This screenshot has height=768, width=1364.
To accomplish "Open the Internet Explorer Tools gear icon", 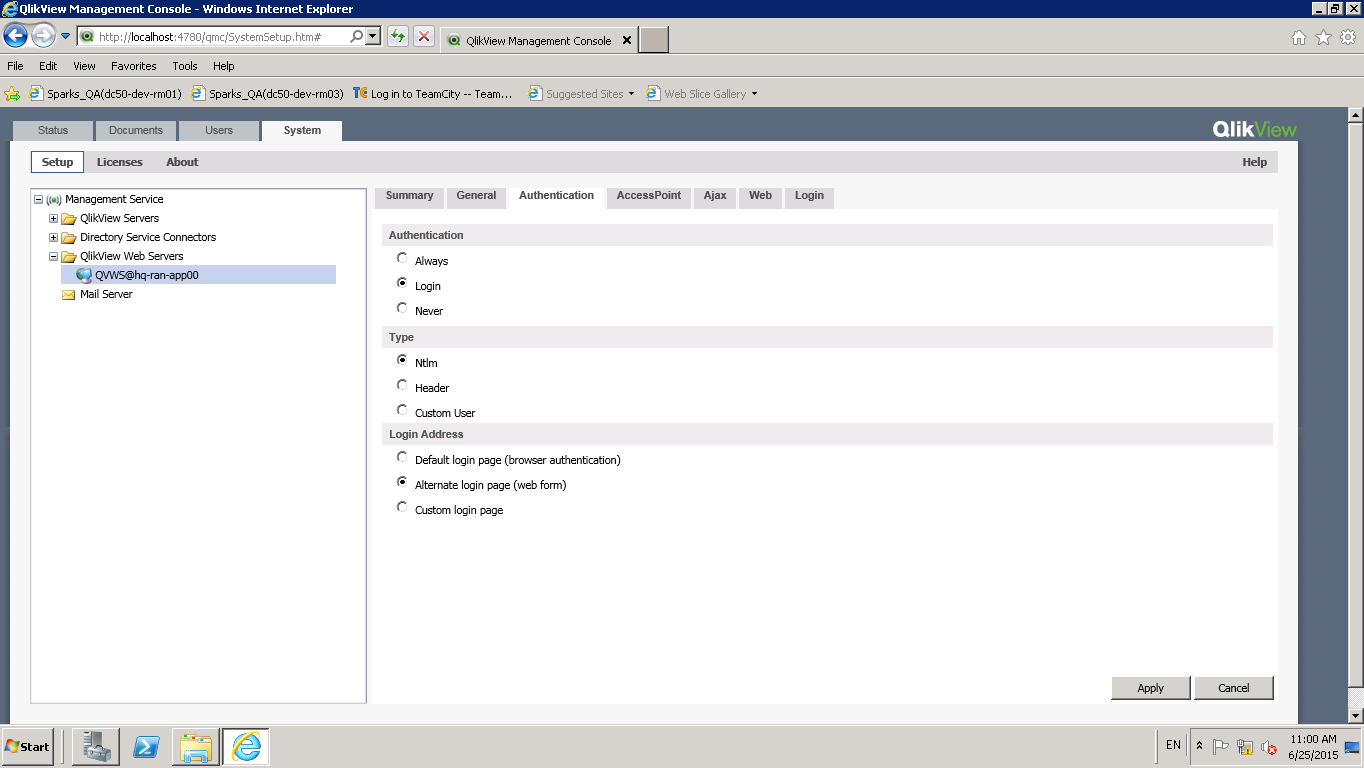I will coord(1347,38).
